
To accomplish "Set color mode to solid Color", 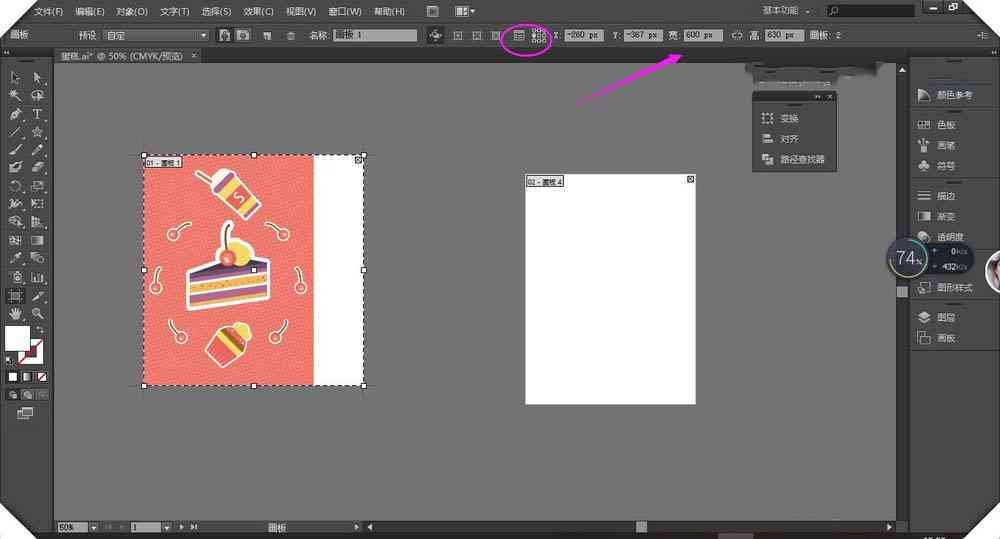I will point(13,377).
